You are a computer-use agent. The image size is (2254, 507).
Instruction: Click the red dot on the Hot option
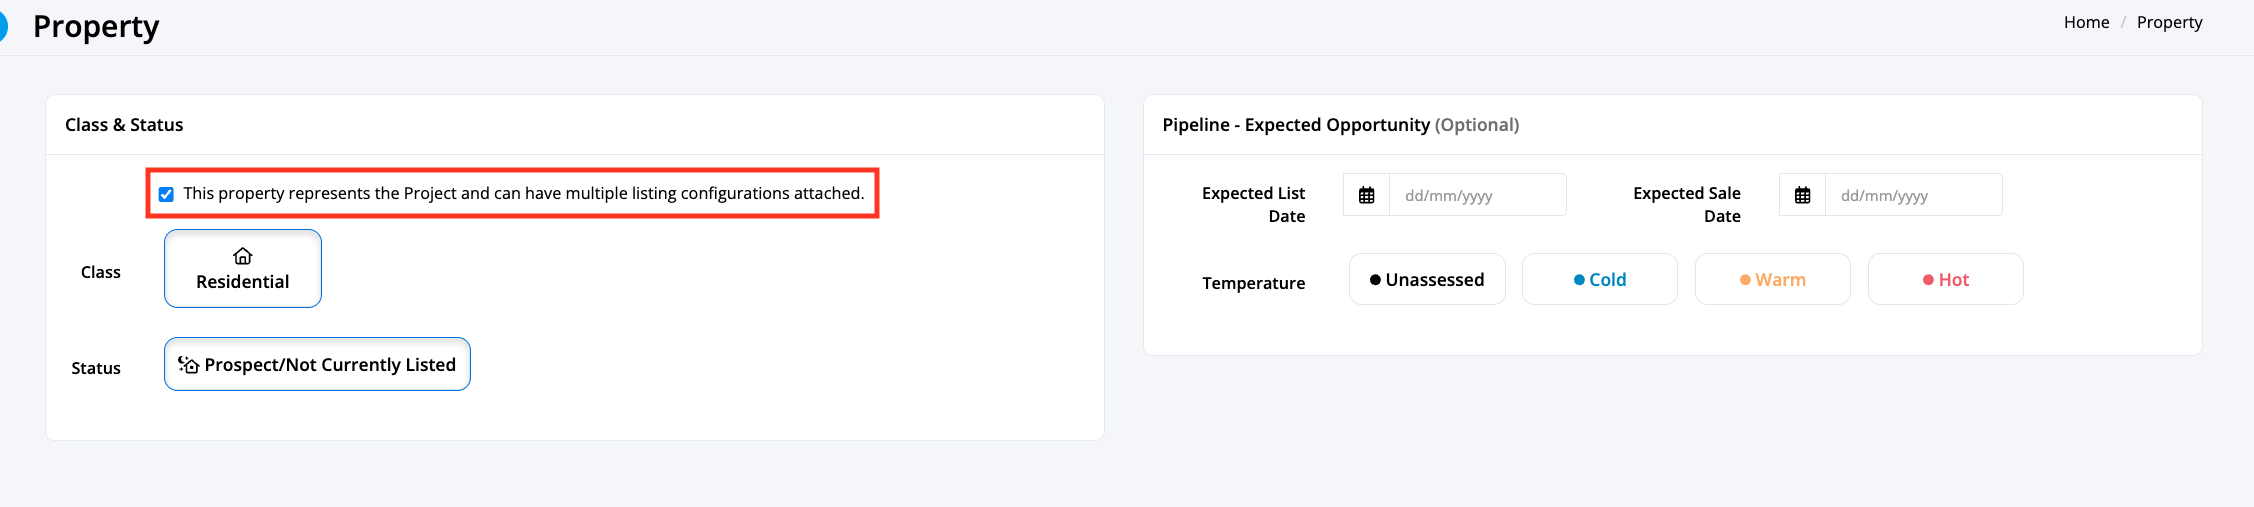tap(1928, 280)
